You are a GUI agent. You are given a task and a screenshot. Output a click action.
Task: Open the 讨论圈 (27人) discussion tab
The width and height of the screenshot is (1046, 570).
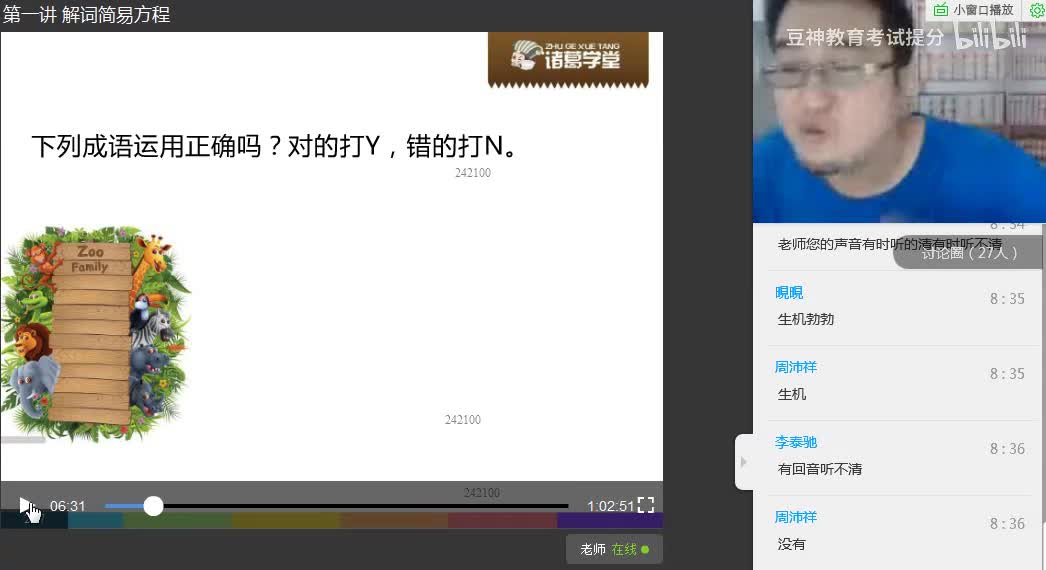[x=969, y=252]
